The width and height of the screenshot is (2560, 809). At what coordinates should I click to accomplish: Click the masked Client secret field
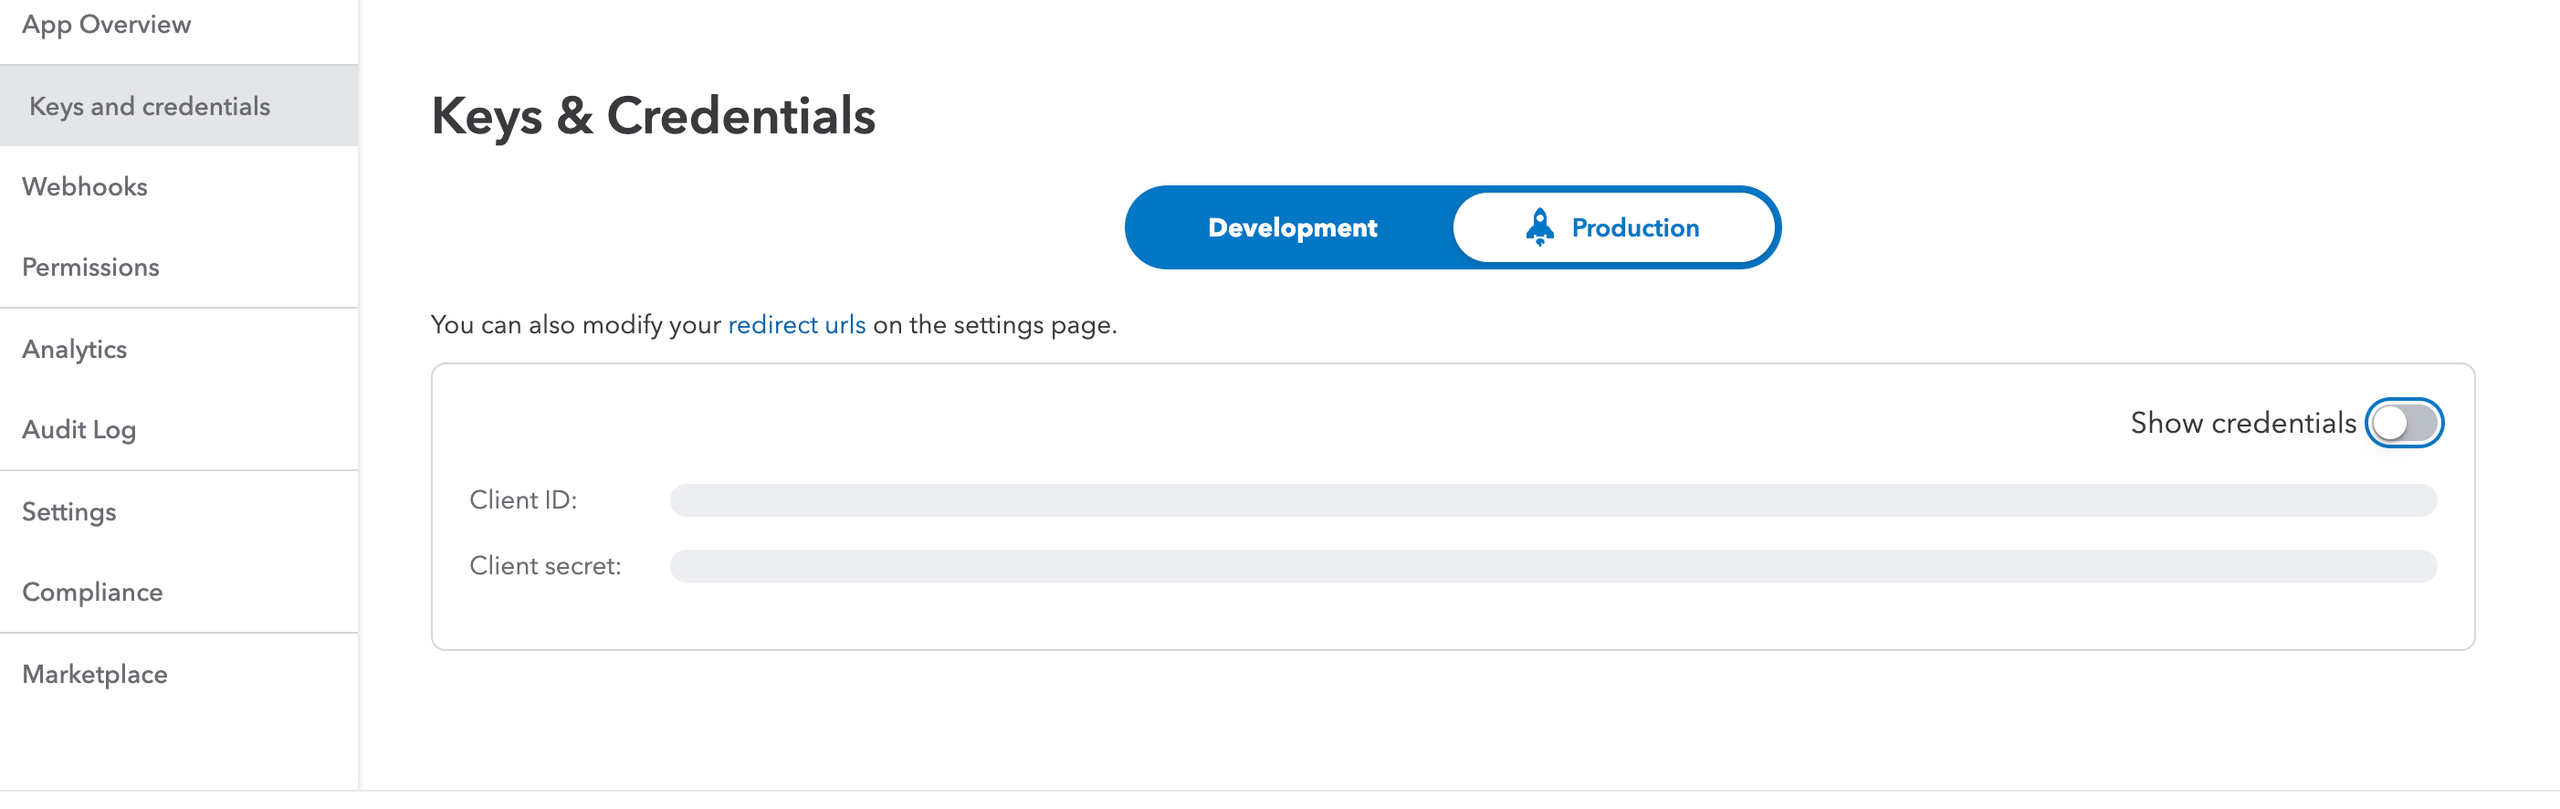click(x=1553, y=566)
